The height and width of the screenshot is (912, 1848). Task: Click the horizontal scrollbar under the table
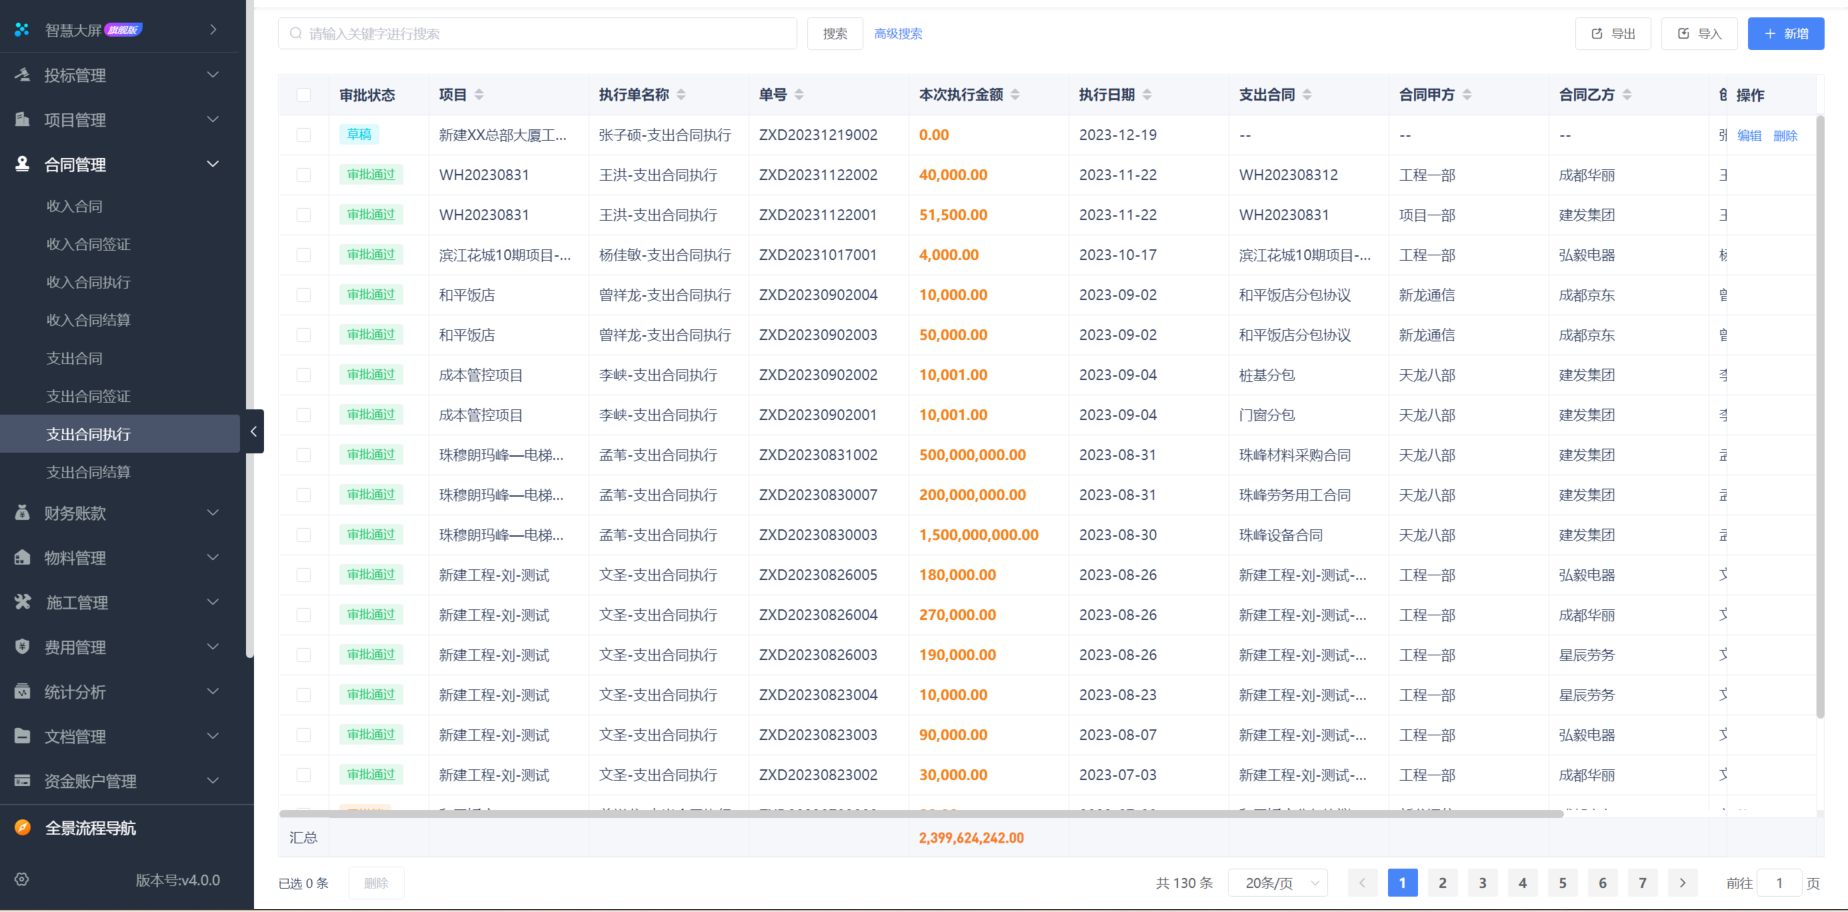tap(920, 814)
